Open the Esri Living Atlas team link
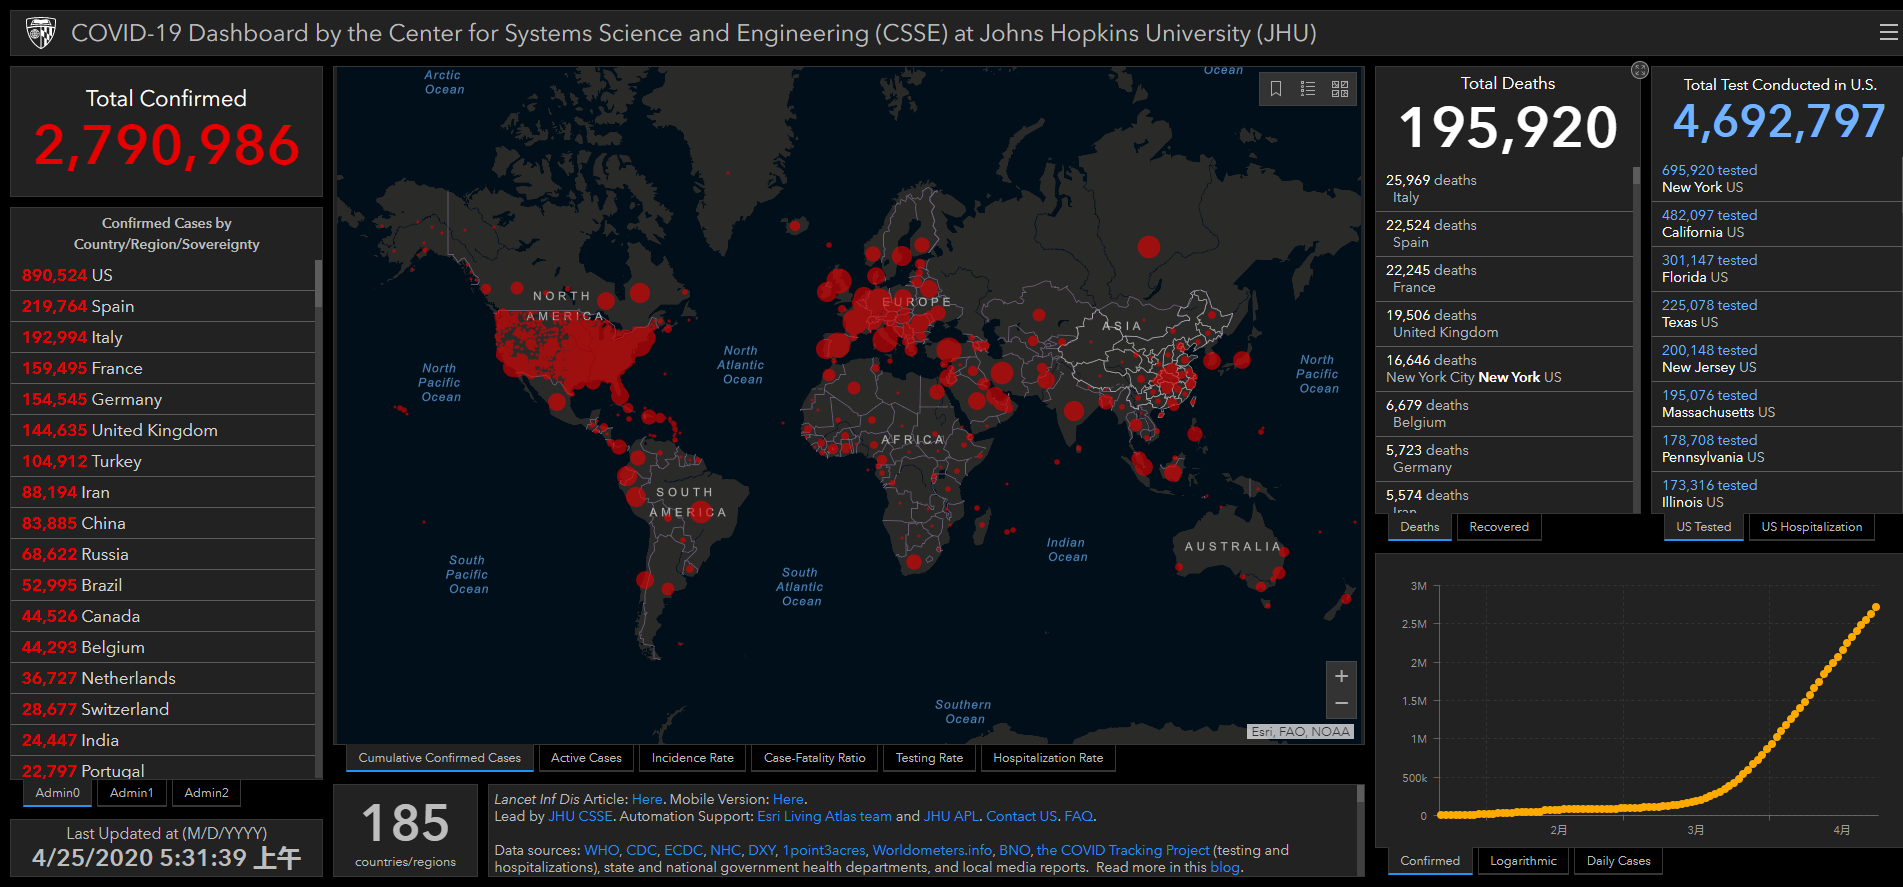 click(824, 816)
